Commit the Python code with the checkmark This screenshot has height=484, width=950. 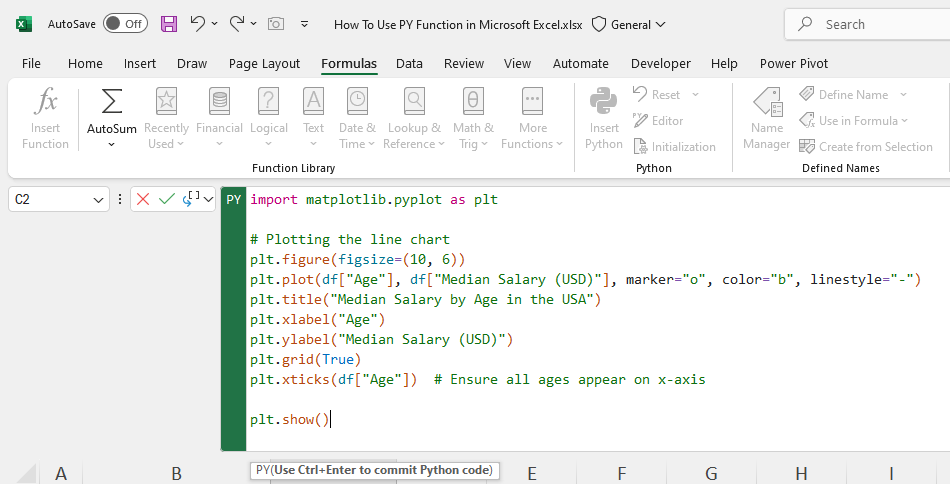[166, 199]
